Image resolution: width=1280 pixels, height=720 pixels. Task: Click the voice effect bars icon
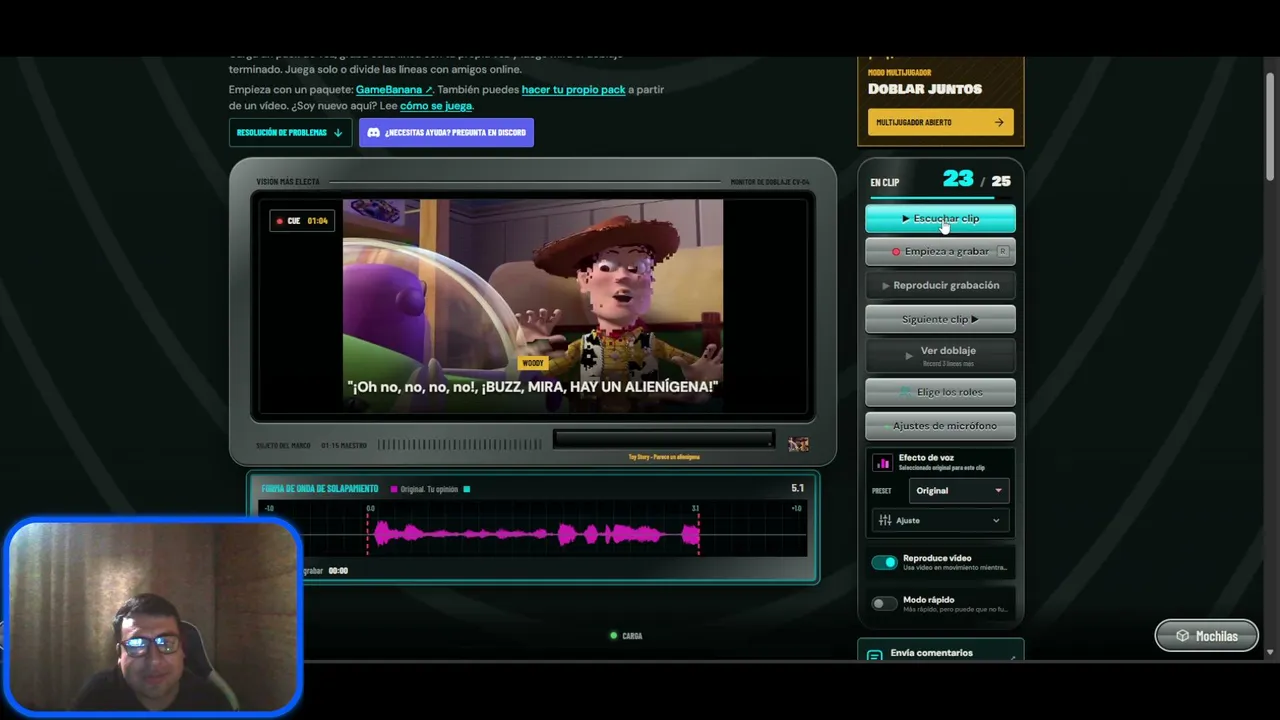point(883,463)
